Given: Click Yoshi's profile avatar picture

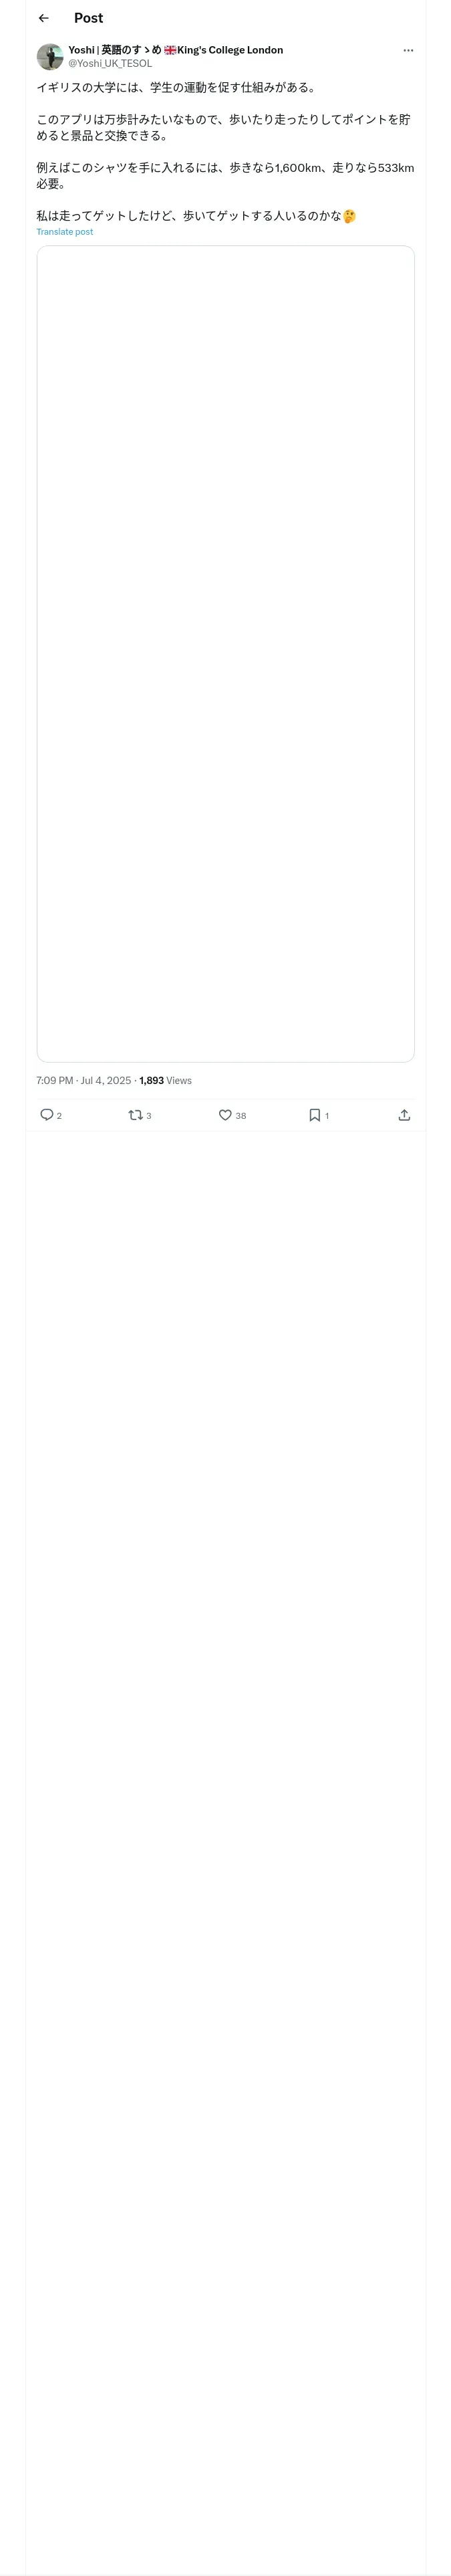Looking at the screenshot, I should pyautogui.click(x=50, y=56).
